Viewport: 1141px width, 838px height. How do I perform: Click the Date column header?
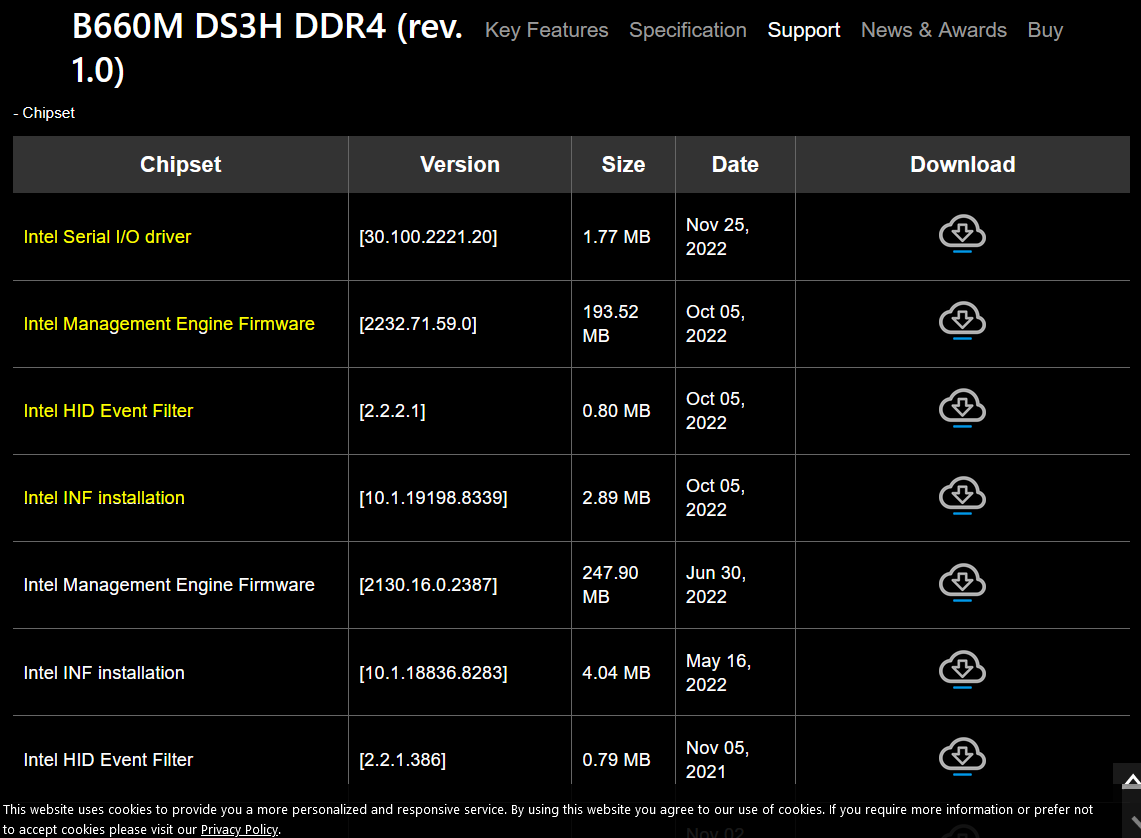point(735,164)
